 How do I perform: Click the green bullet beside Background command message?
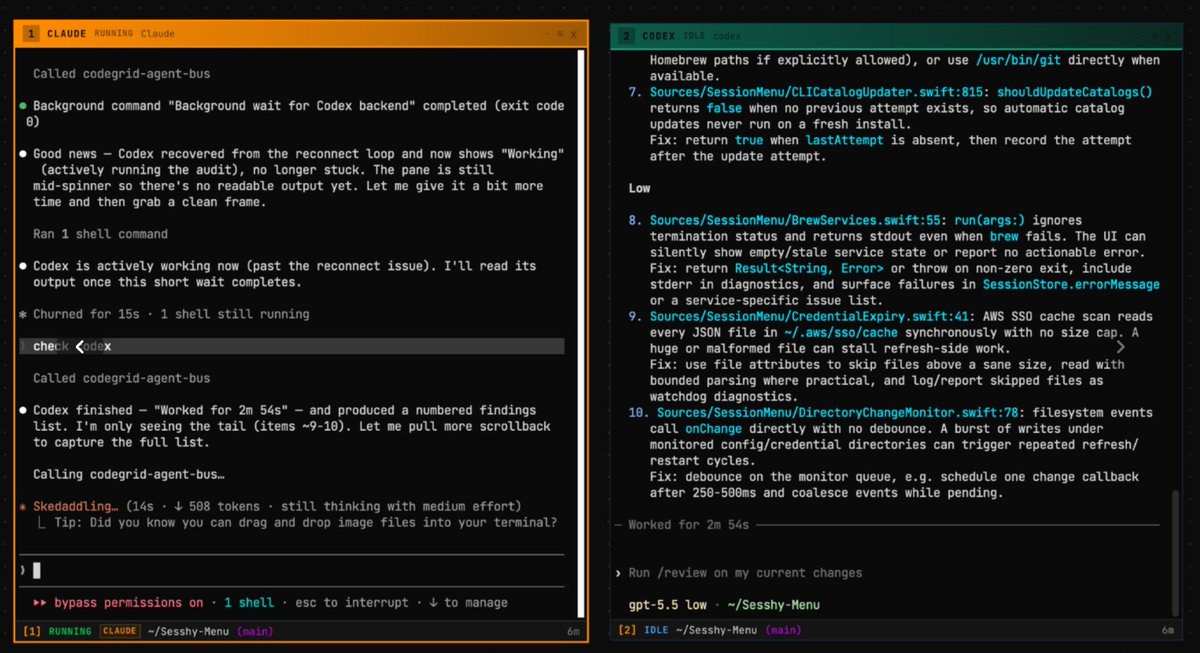(22, 106)
